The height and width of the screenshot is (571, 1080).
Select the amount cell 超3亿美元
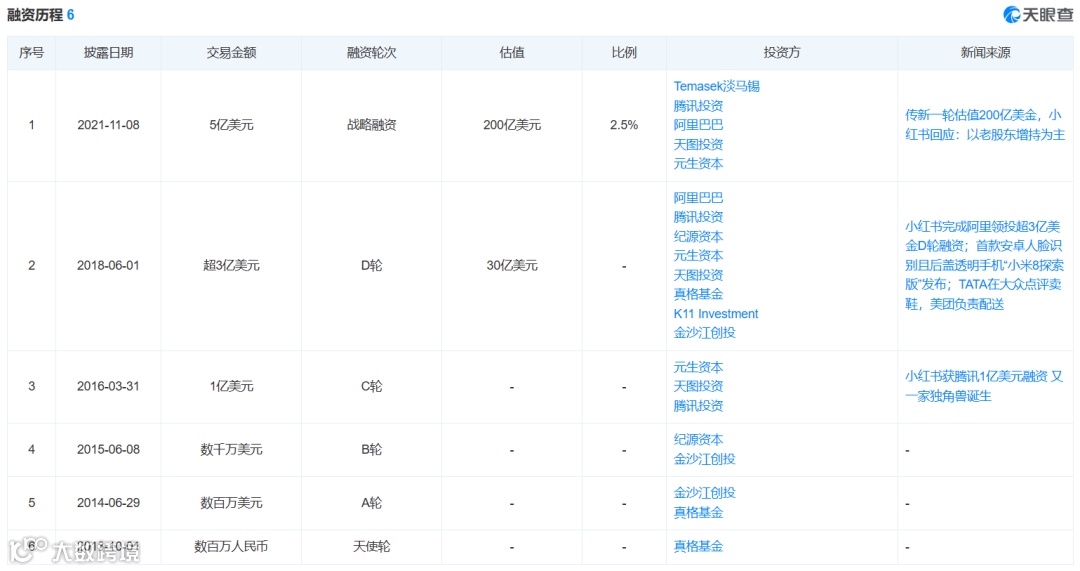(231, 265)
